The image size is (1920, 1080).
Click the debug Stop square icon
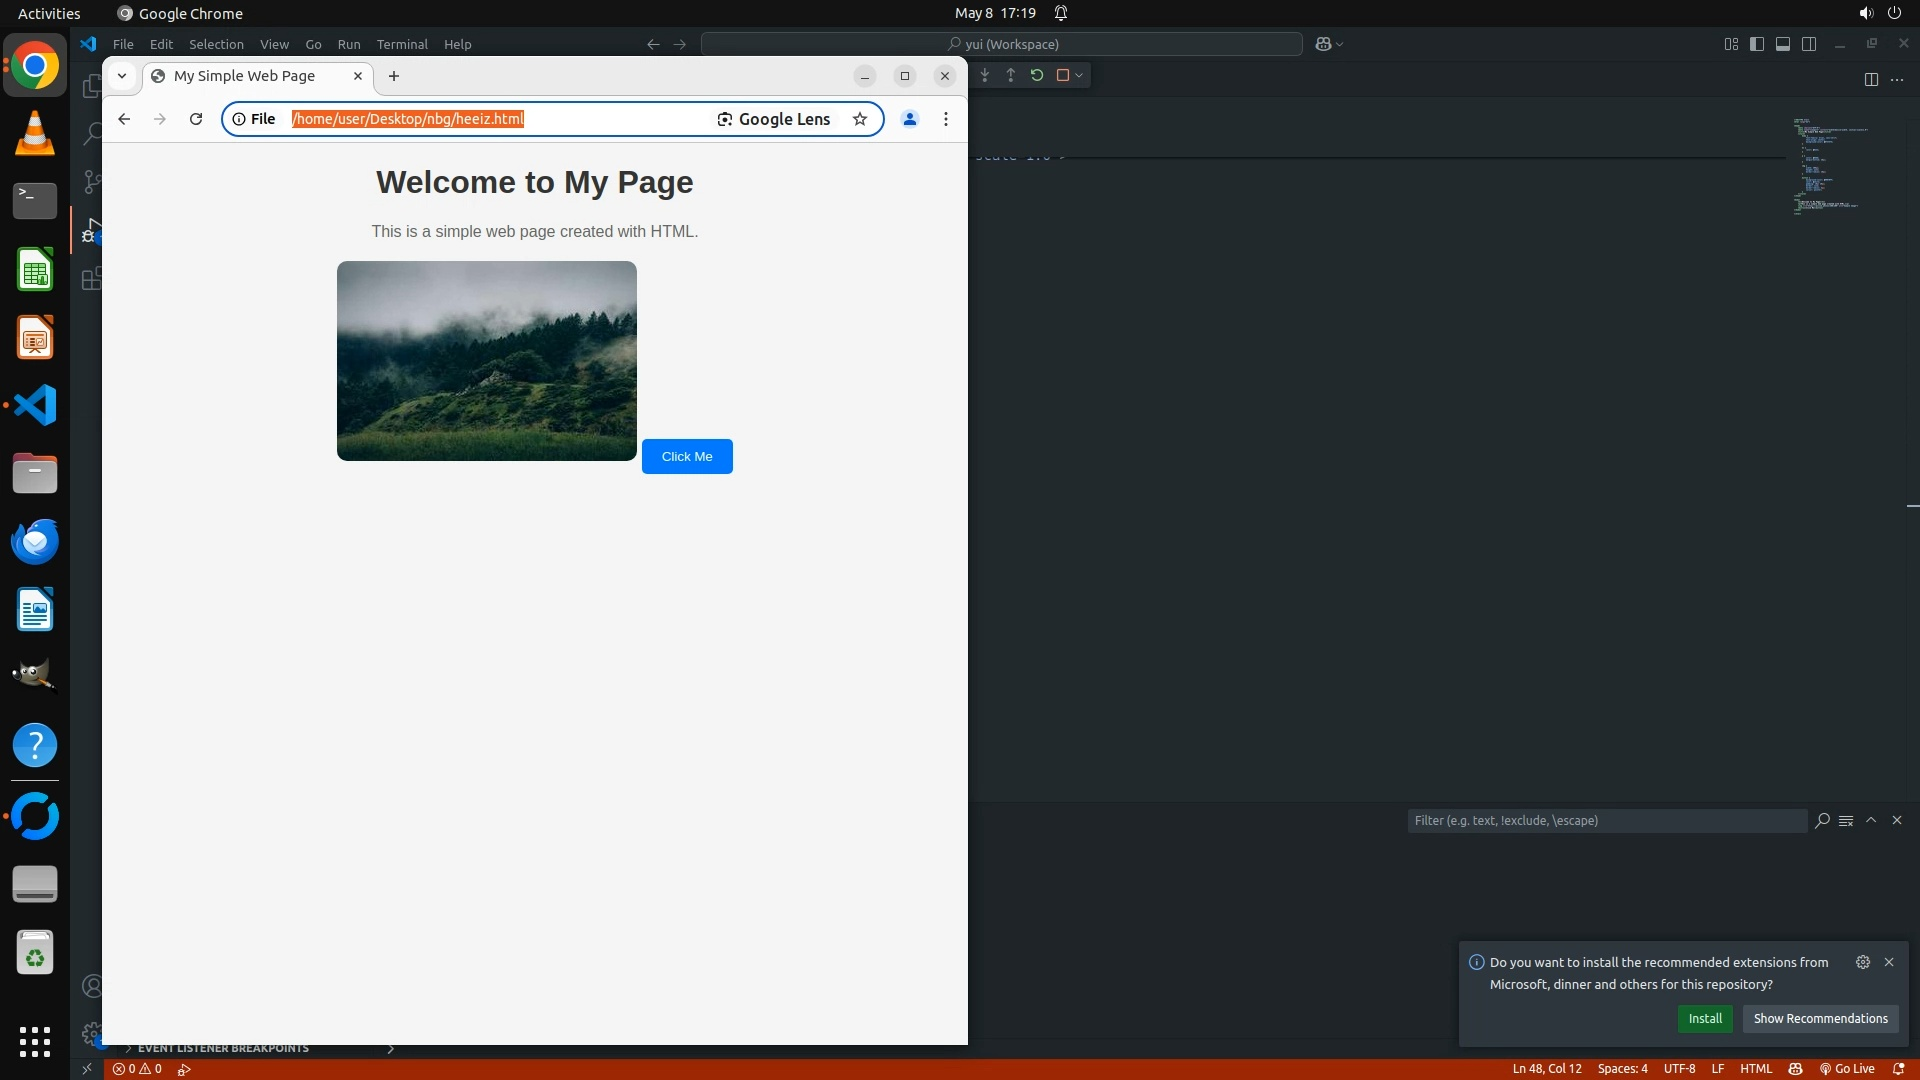click(1062, 75)
